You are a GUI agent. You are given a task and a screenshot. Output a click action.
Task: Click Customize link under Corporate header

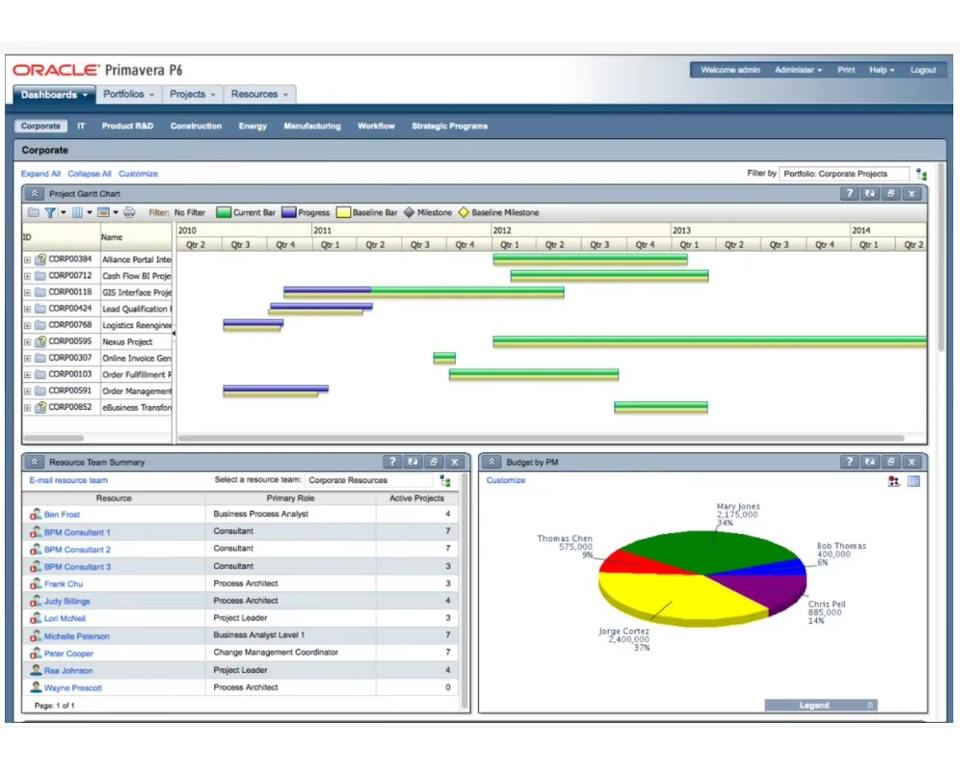pyautogui.click(x=138, y=174)
